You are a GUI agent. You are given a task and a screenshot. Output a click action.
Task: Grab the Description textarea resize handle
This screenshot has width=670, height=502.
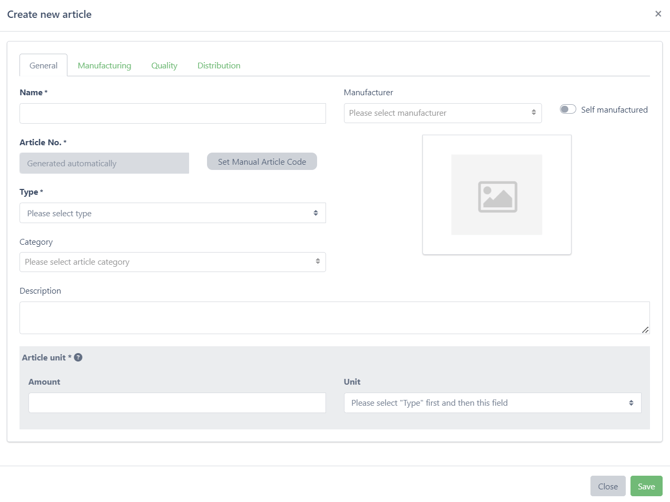[x=645, y=329]
